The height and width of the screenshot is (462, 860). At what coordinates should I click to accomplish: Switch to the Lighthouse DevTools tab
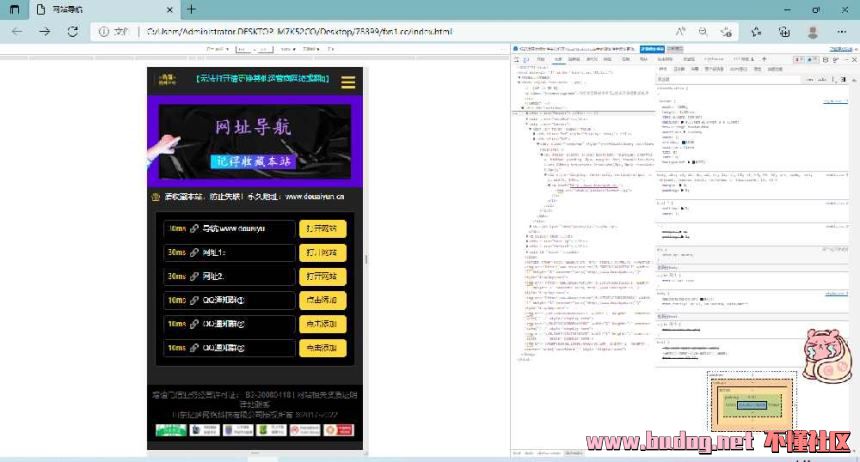[713, 59]
